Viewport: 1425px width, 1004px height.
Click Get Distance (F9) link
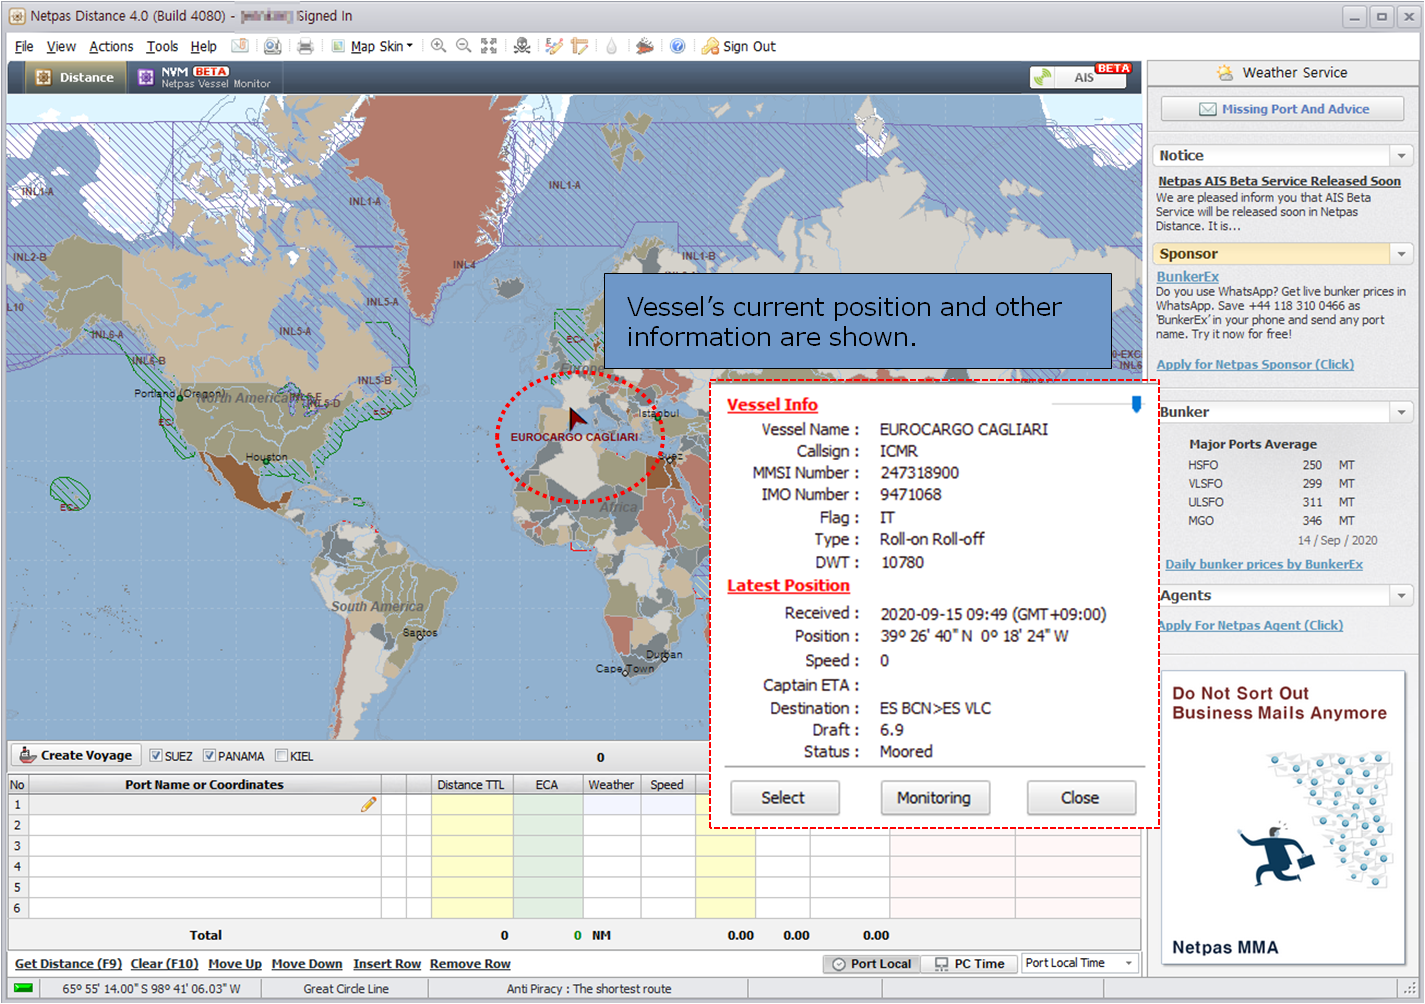(68, 964)
